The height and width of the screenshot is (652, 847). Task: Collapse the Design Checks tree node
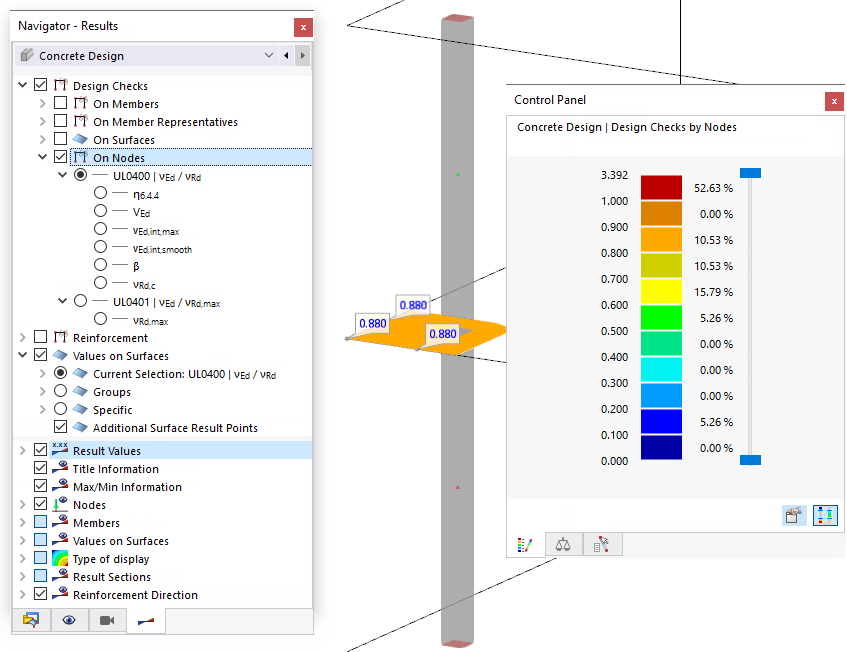point(23,85)
